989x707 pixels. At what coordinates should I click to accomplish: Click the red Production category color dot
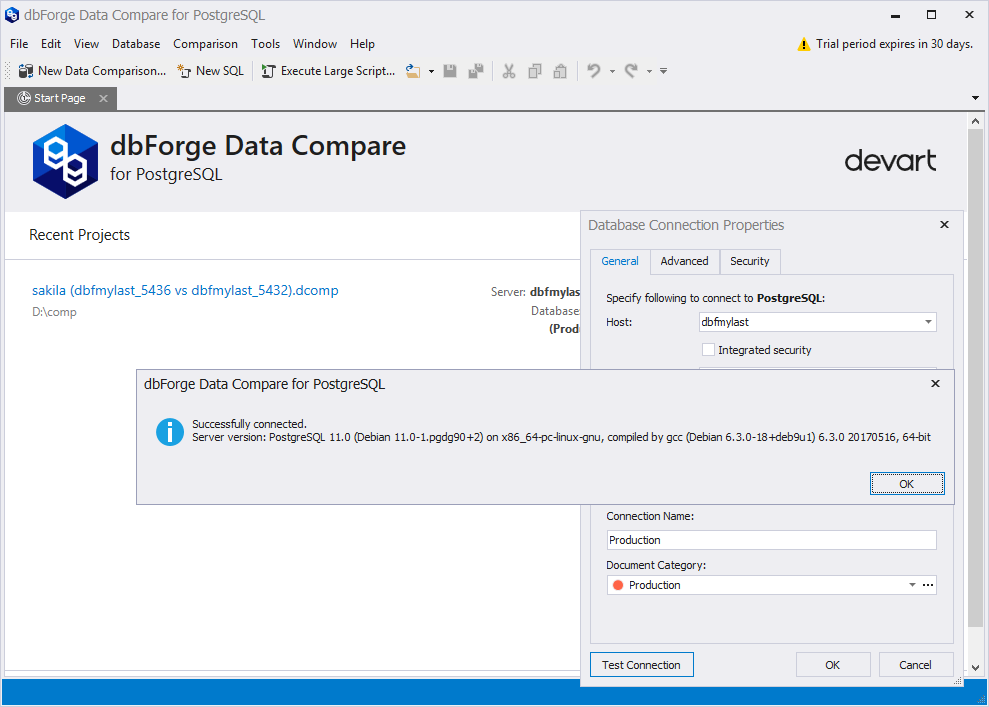618,585
